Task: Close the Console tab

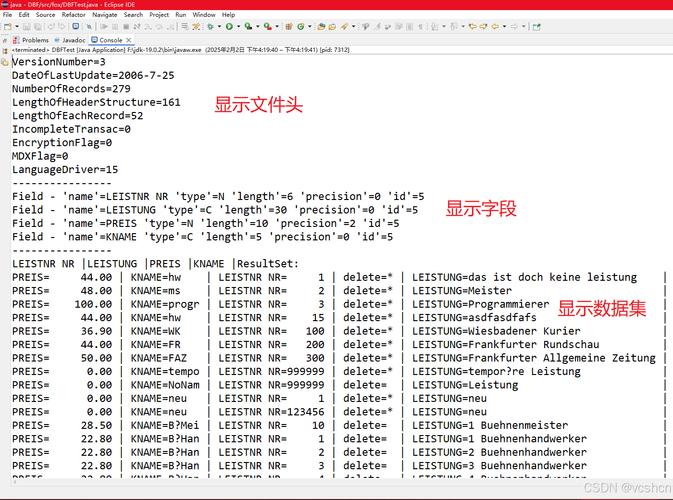Action: [129, 40]
